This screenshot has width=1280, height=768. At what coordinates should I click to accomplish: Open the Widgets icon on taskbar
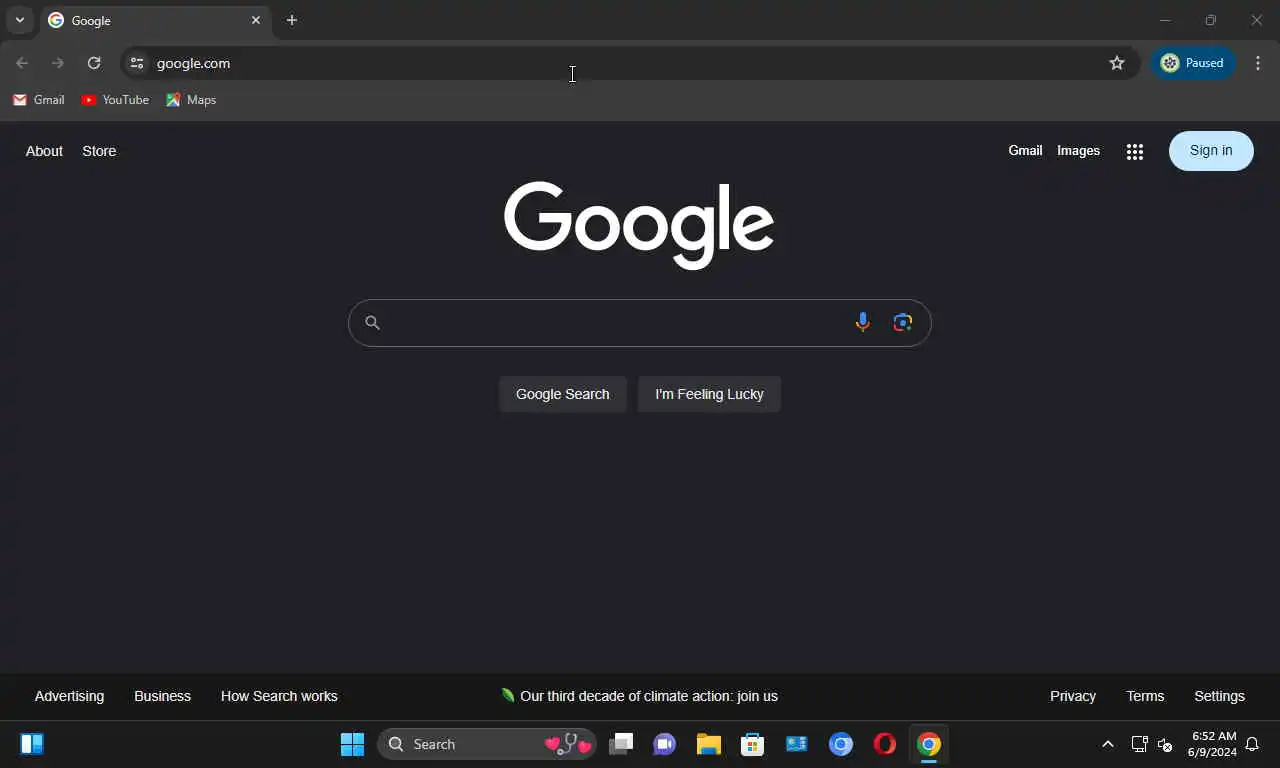tap(32, 744)
